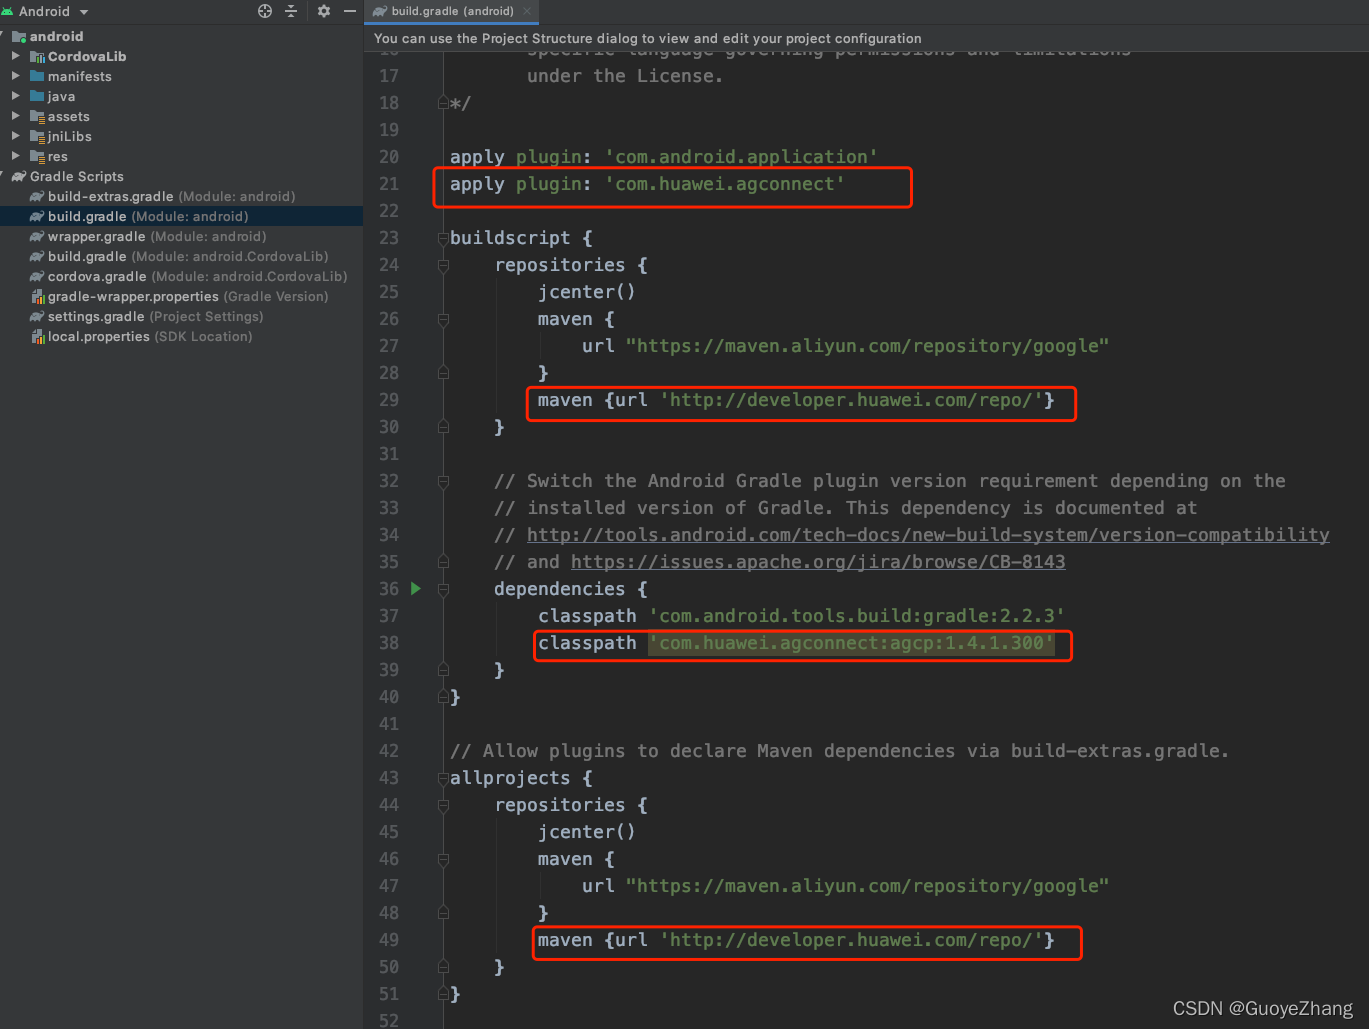
Task: Expand the java folder
Action: pos(16,96)
